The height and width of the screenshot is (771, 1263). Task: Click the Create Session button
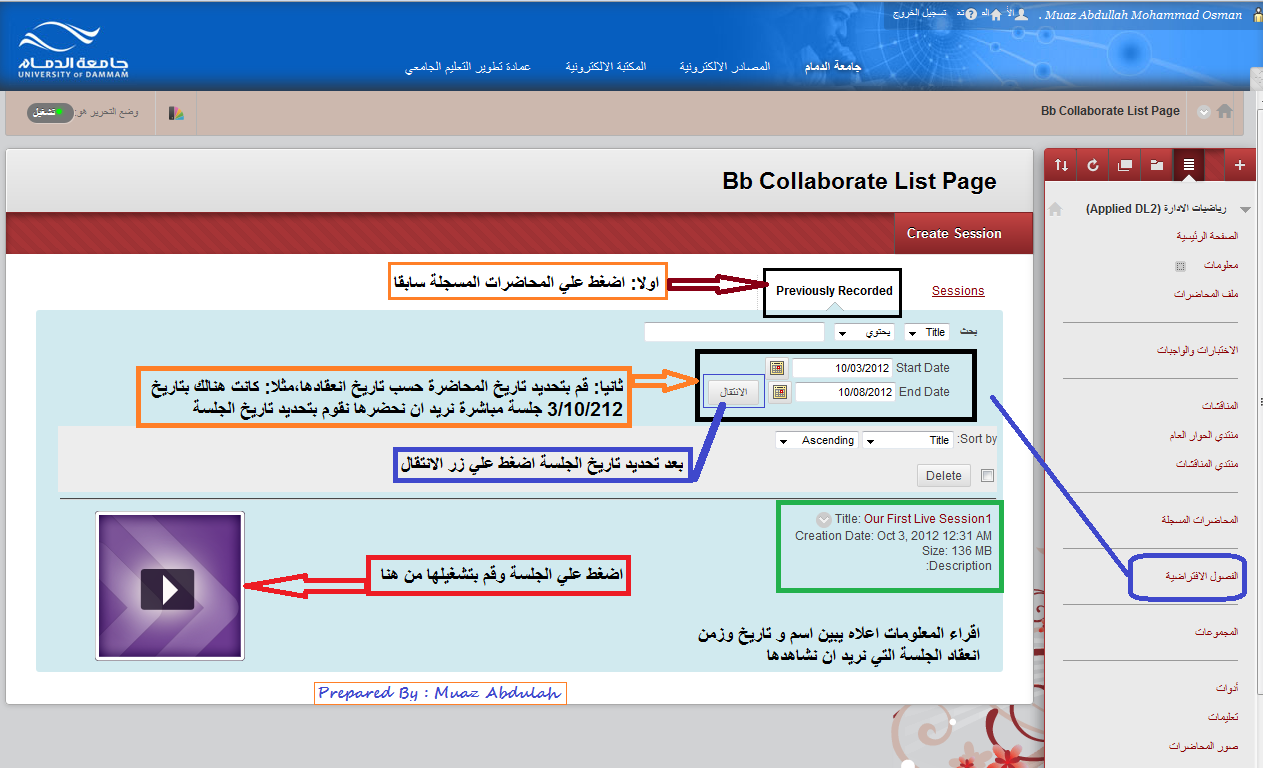click(x=954, y=233)
